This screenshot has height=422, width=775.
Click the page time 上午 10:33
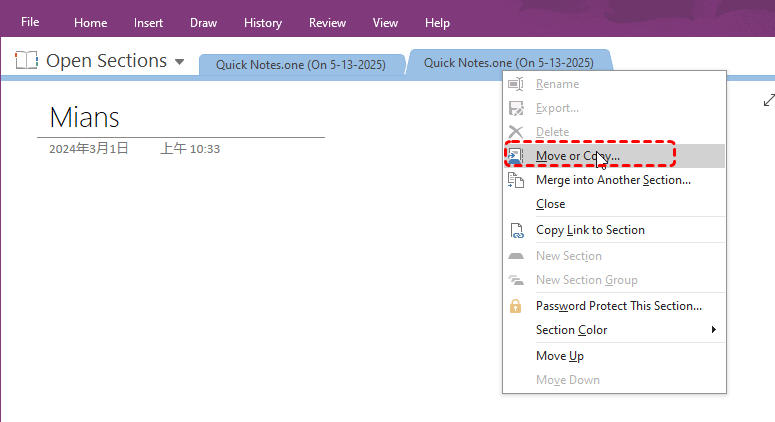tap(190, 149)
